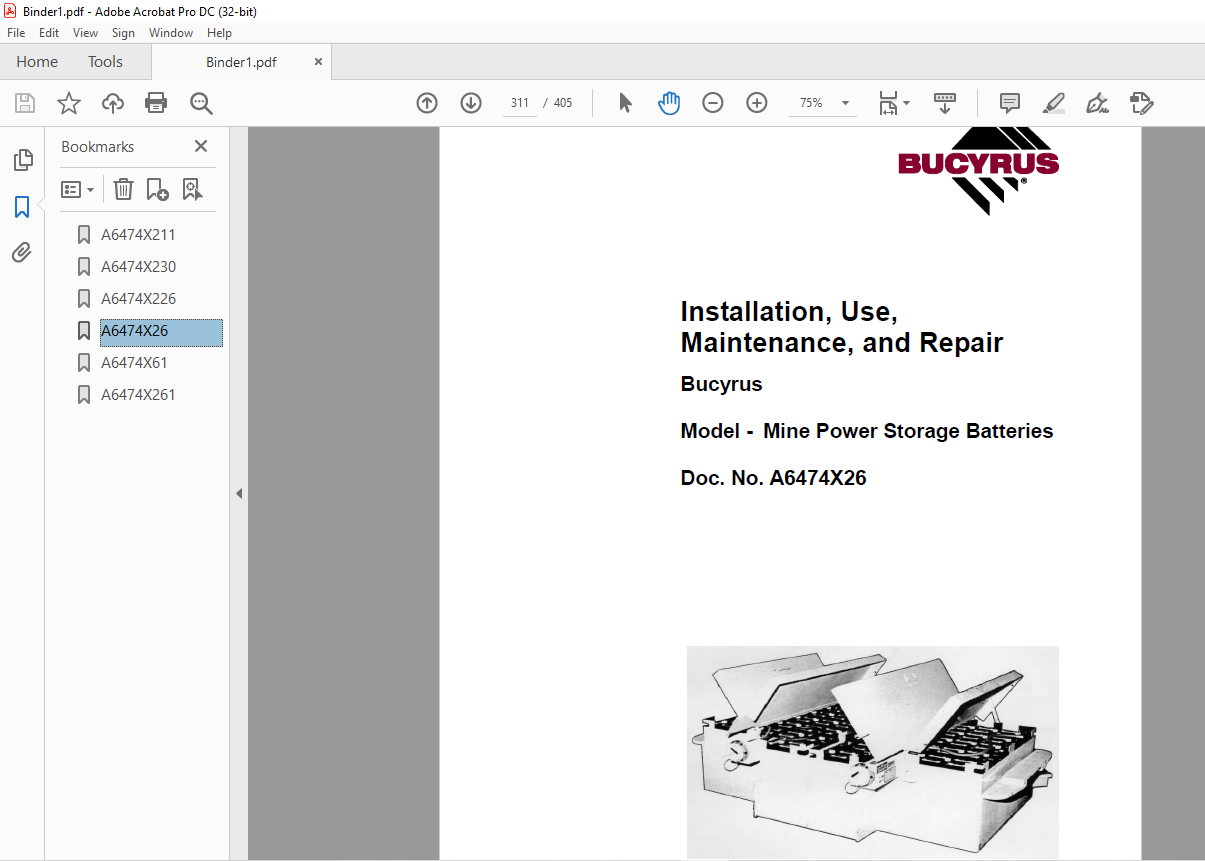Open the Window menu
1205x861 pixels.
171,33
